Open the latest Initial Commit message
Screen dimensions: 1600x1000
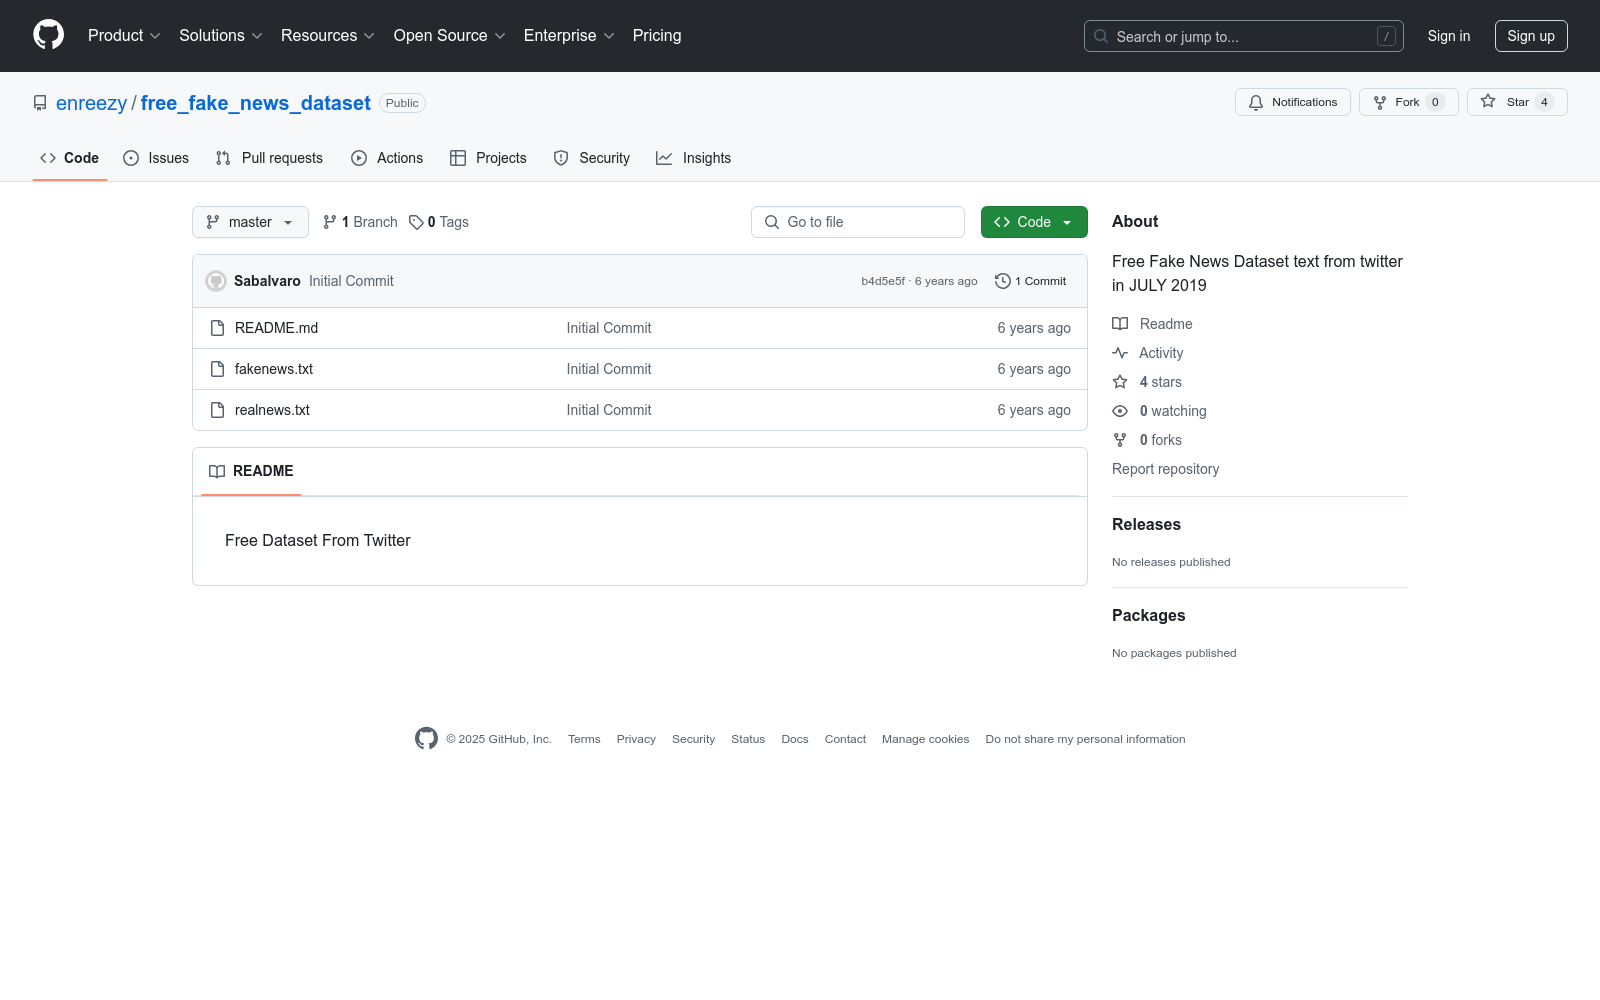click(351, 281)
